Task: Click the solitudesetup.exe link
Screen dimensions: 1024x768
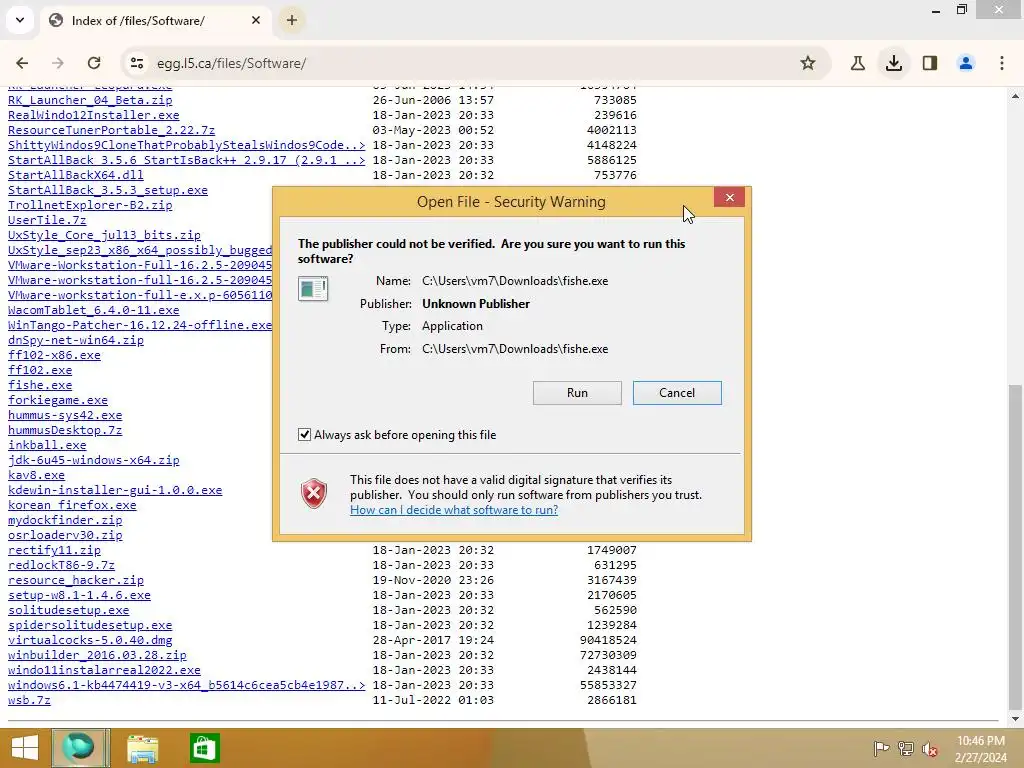Action: (69, 611)
